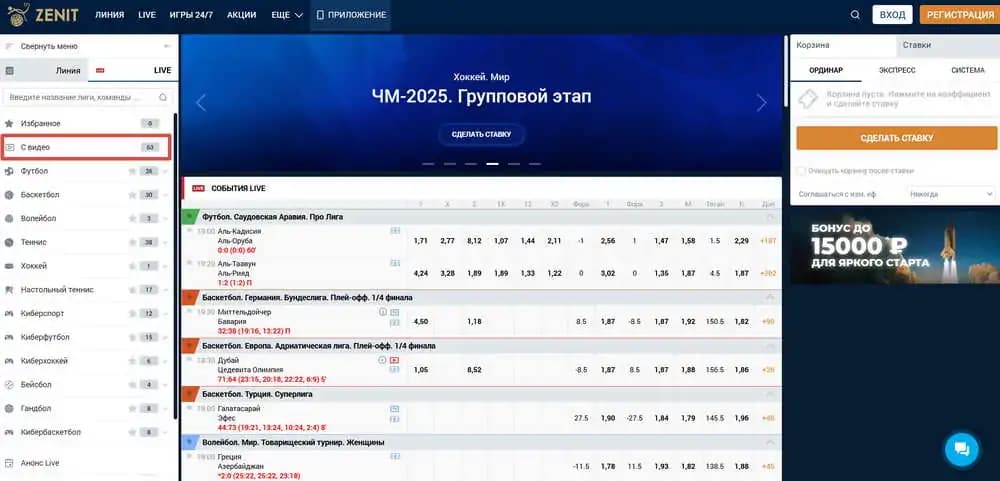The width and height of the screenshot is (1000, 481).
Task: Collapse the Бундеслига Плей-офф league section
Action: pyautogui.click(x=770, y=297)
